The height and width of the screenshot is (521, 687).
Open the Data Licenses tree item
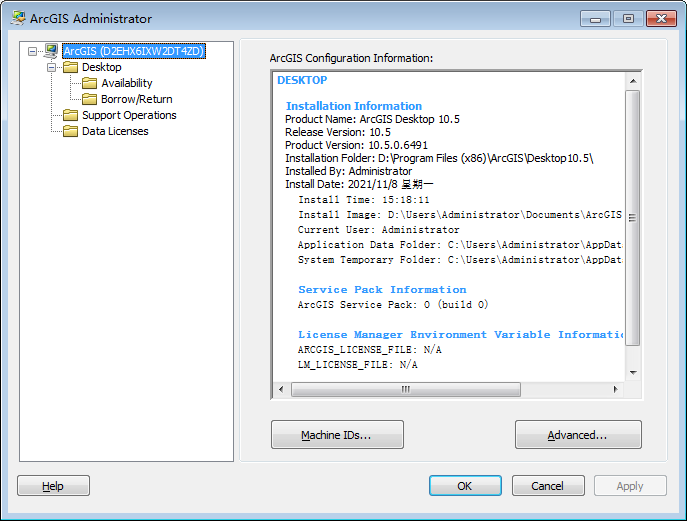tap(115, 131)
